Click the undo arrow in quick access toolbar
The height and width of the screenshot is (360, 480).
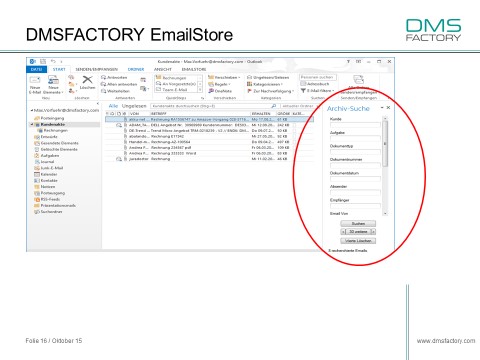(x=53, y=61)
